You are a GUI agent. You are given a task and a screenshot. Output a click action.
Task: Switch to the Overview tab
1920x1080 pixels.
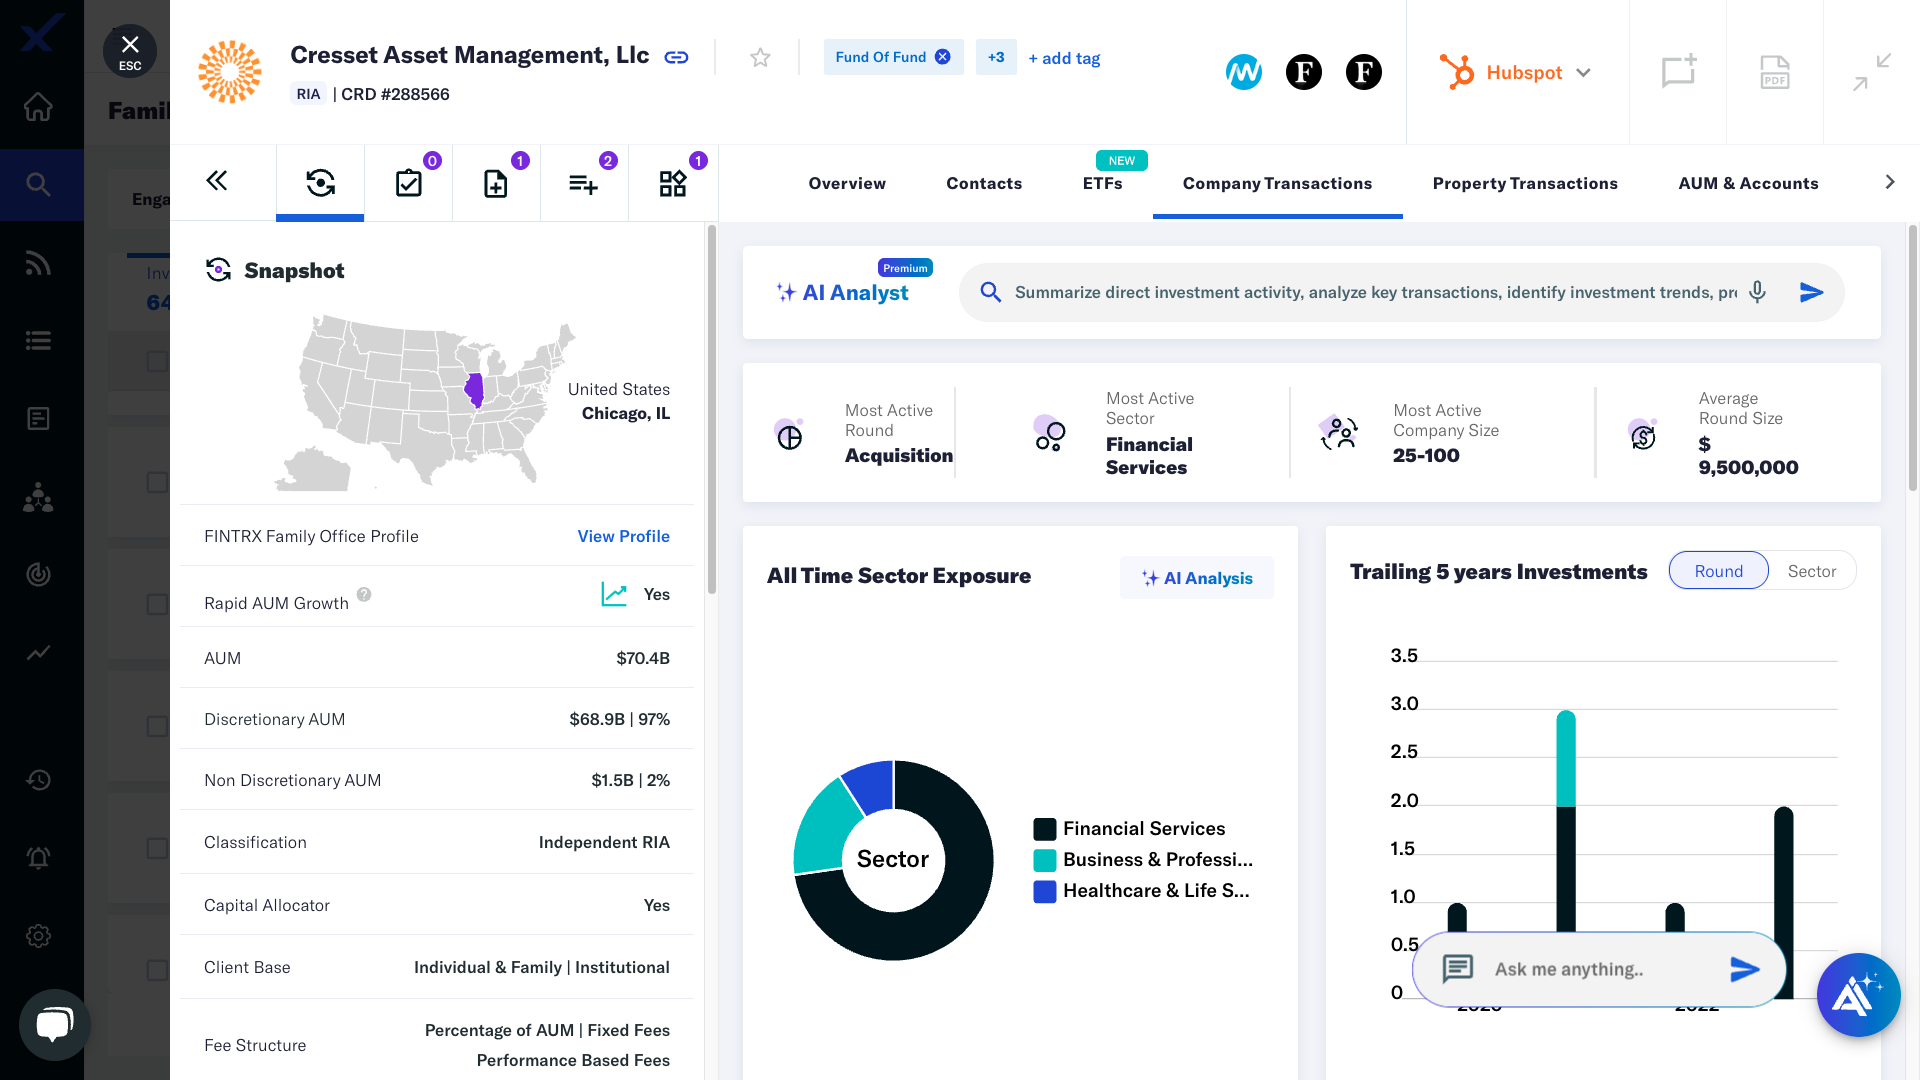847,183
